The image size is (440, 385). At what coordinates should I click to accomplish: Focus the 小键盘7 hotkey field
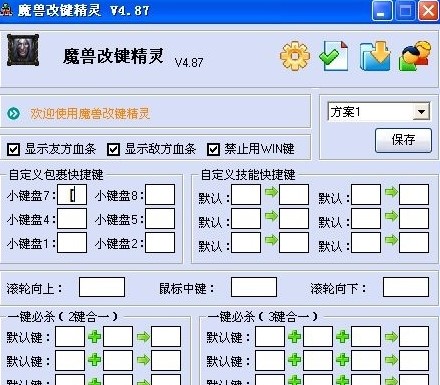pos(72,195)
